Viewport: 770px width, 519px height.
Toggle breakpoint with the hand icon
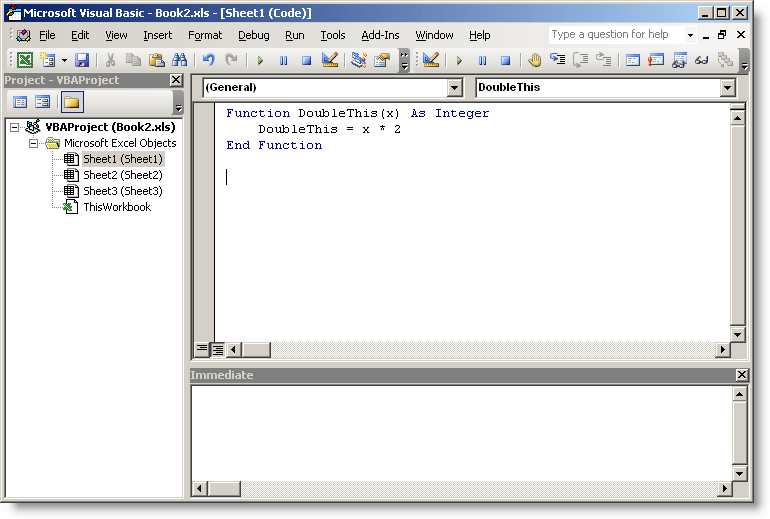pyautogui.click(x=534, y=60)
